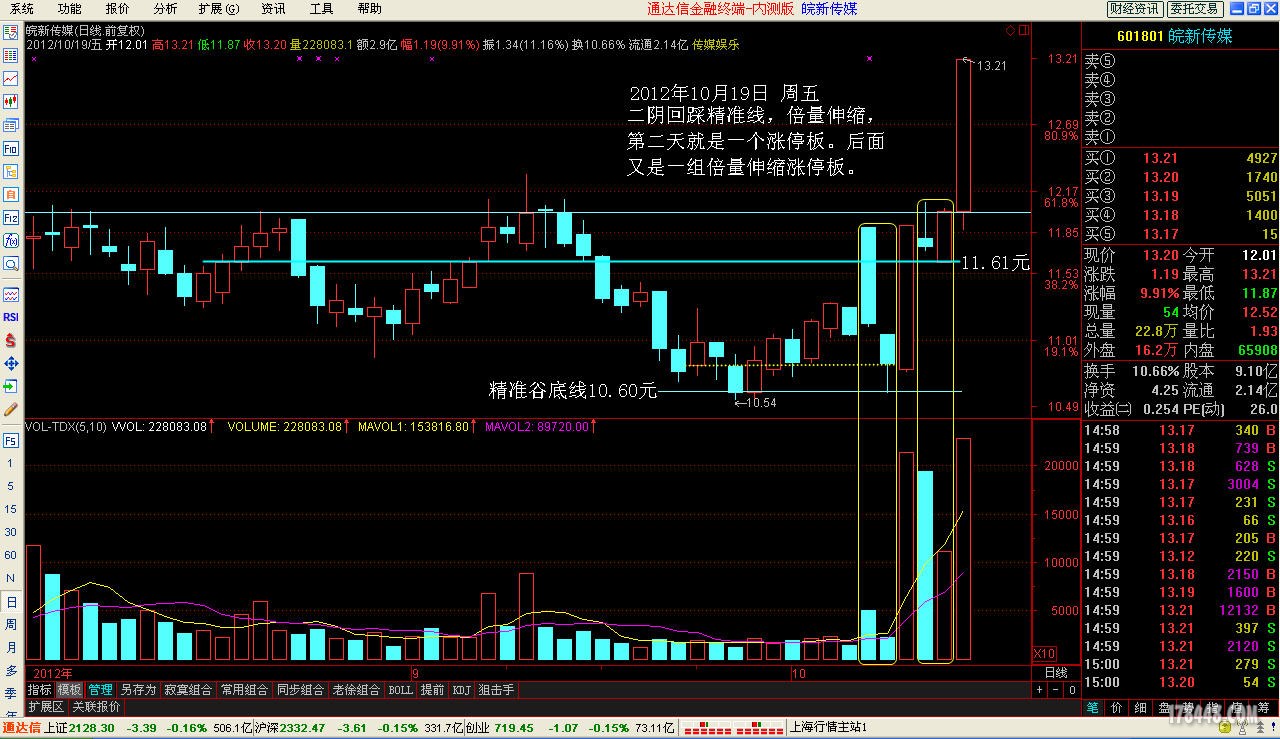Switch to the 价 price tab
This screenshot has height=739, width=1280.
[1117, 707]
